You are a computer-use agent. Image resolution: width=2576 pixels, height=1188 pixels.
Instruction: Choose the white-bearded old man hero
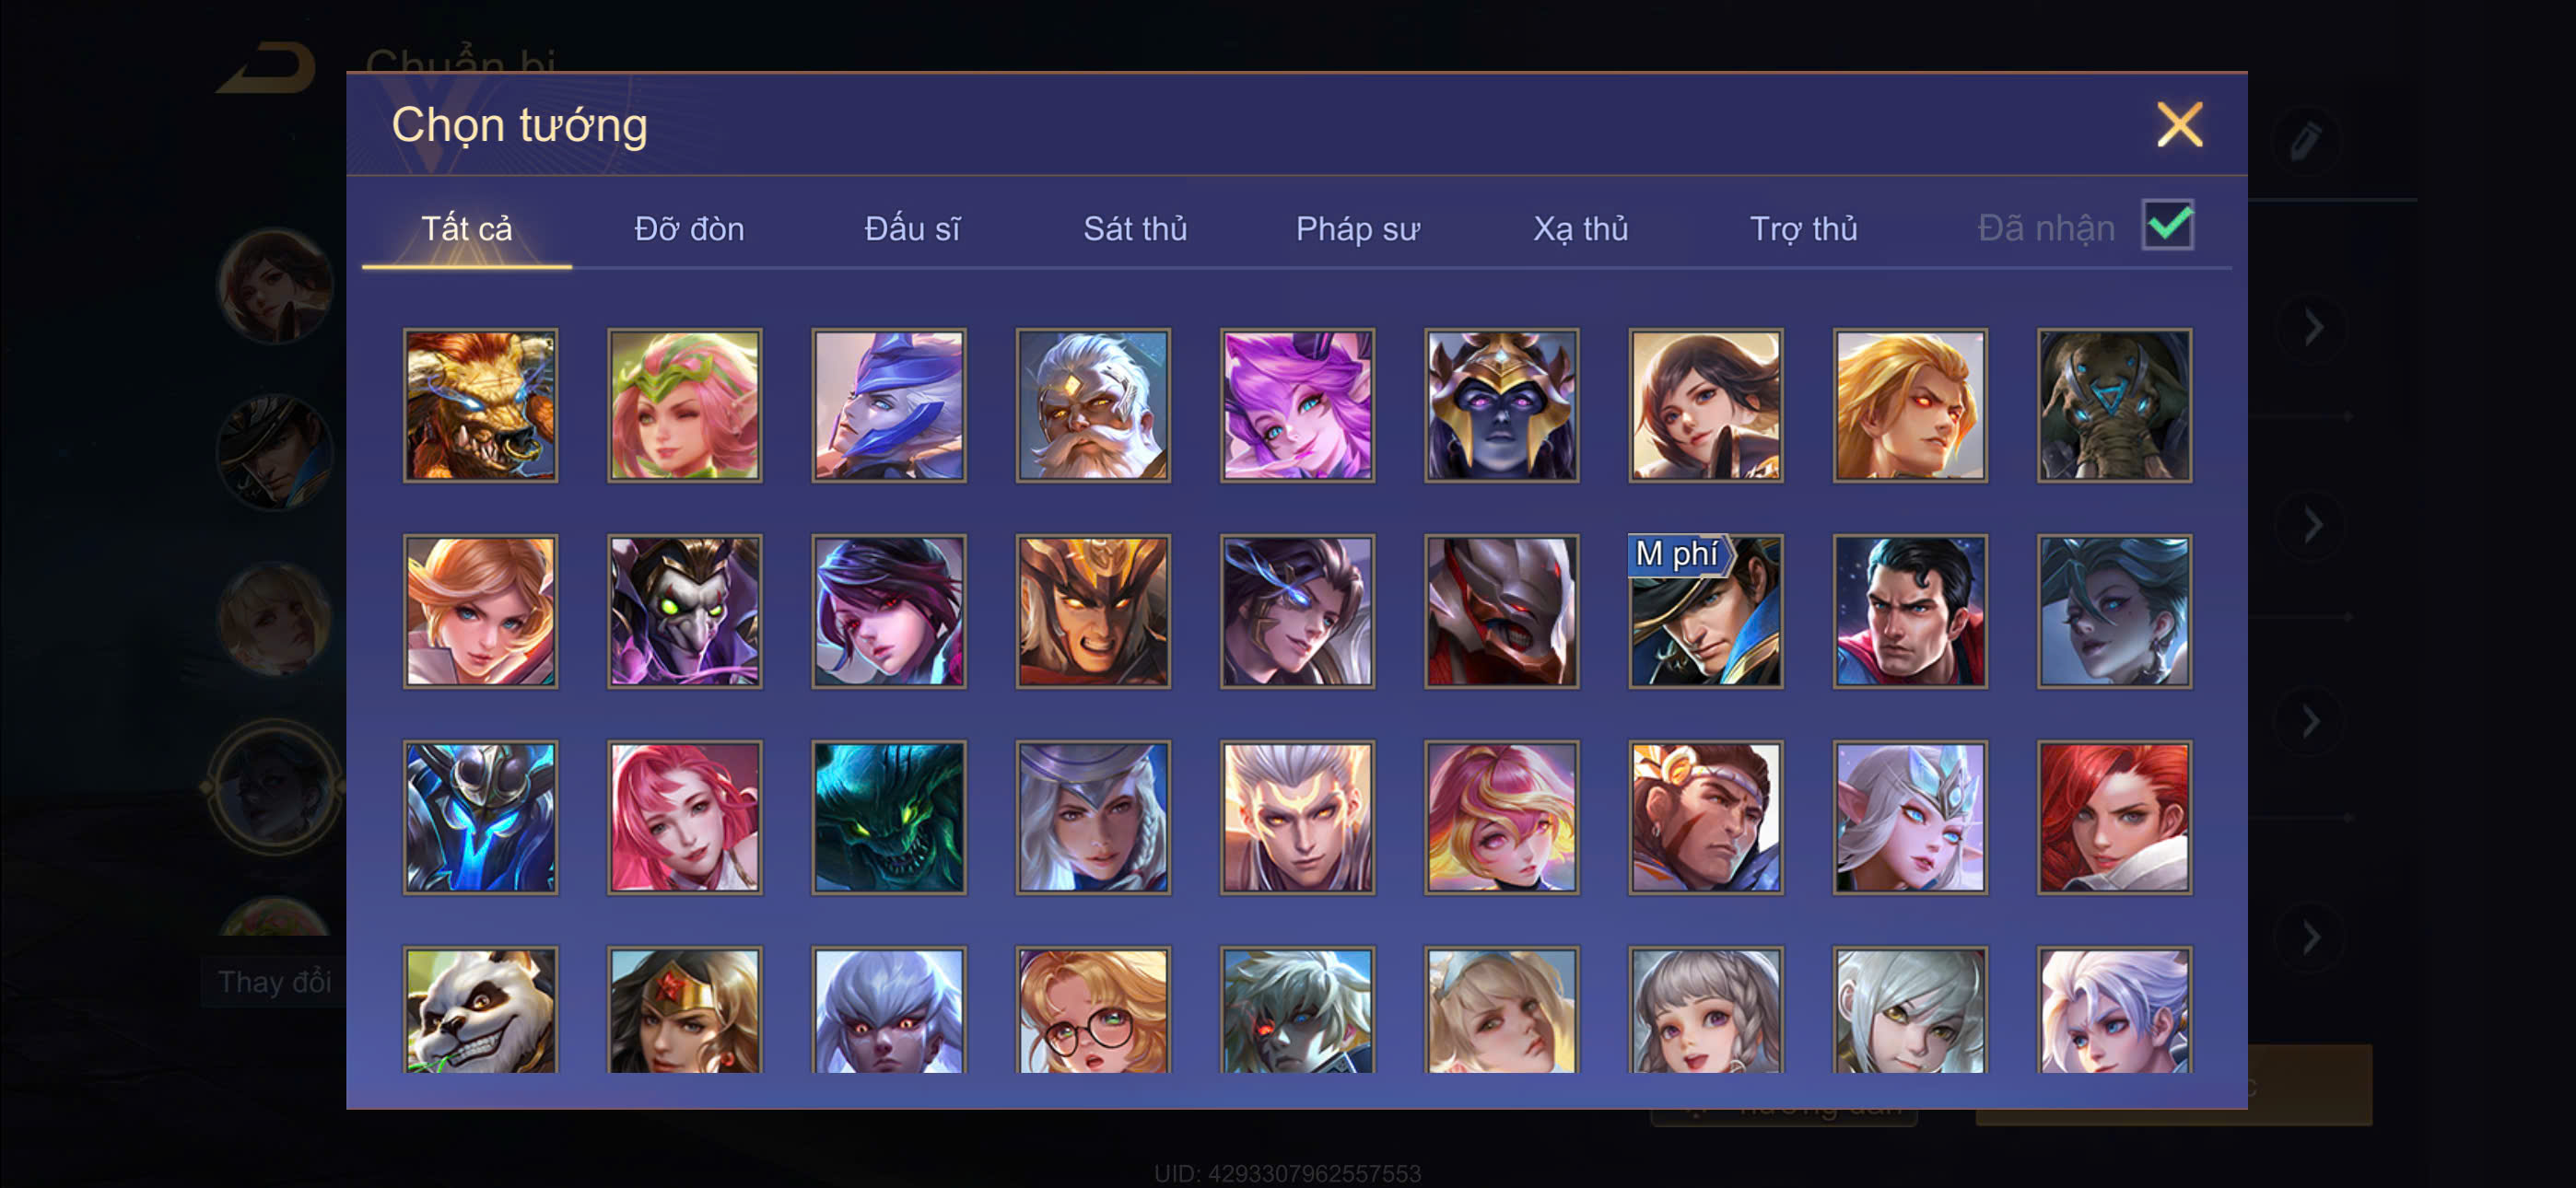[1094, 405]
